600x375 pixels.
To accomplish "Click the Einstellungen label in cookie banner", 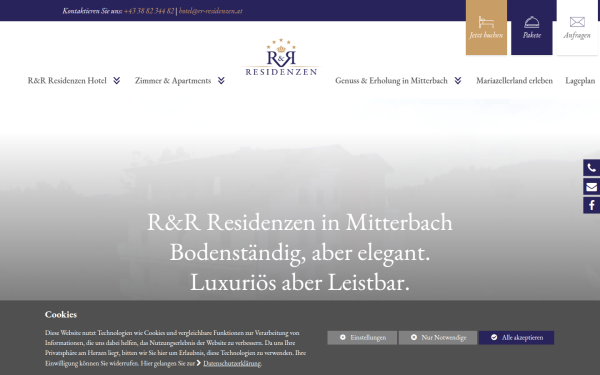I will (368, 338).
